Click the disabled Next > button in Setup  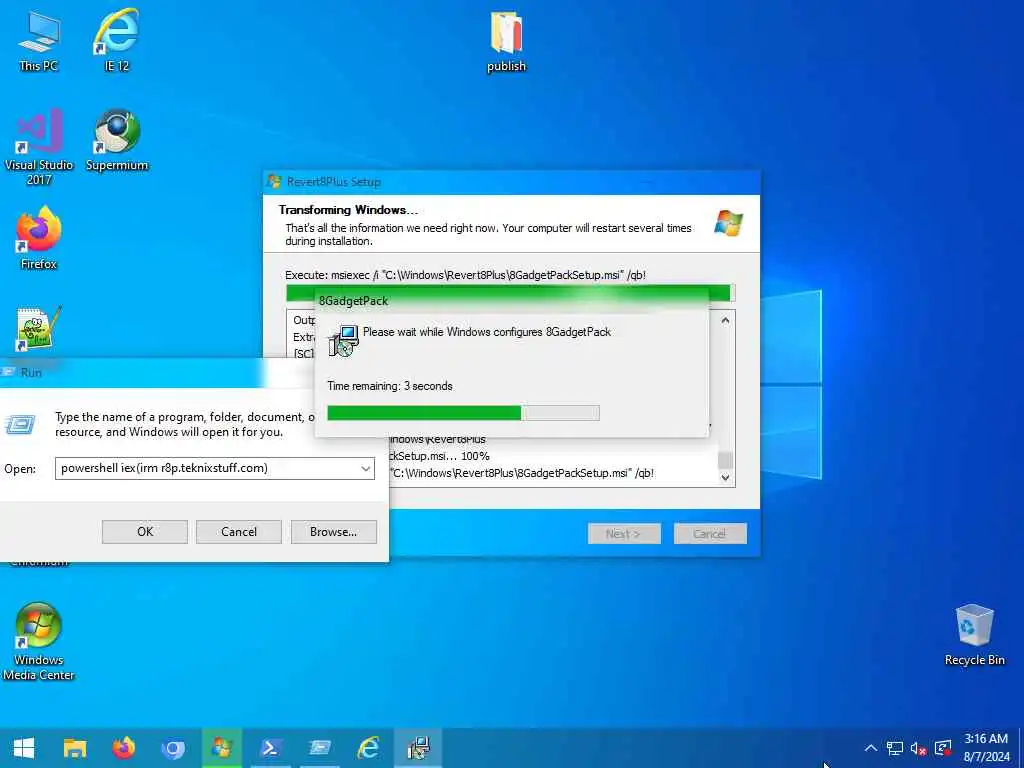(624, 534)
